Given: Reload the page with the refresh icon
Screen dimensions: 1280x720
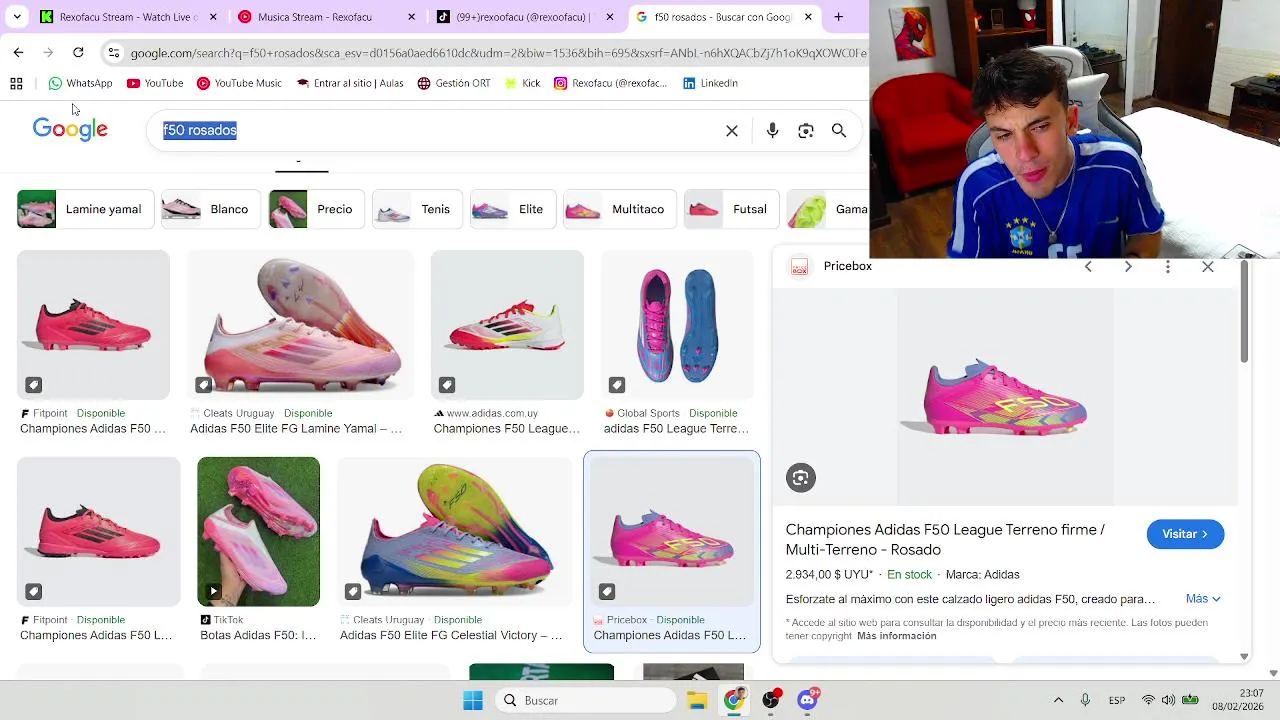Looking at the screenshot, I should click(78, 52).
